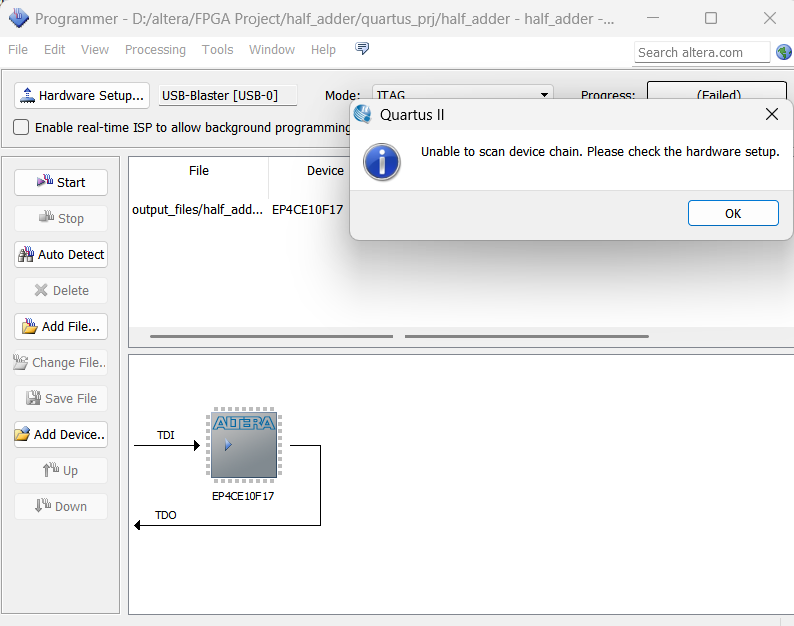Click the Search altera.com field

pos(702,52)
